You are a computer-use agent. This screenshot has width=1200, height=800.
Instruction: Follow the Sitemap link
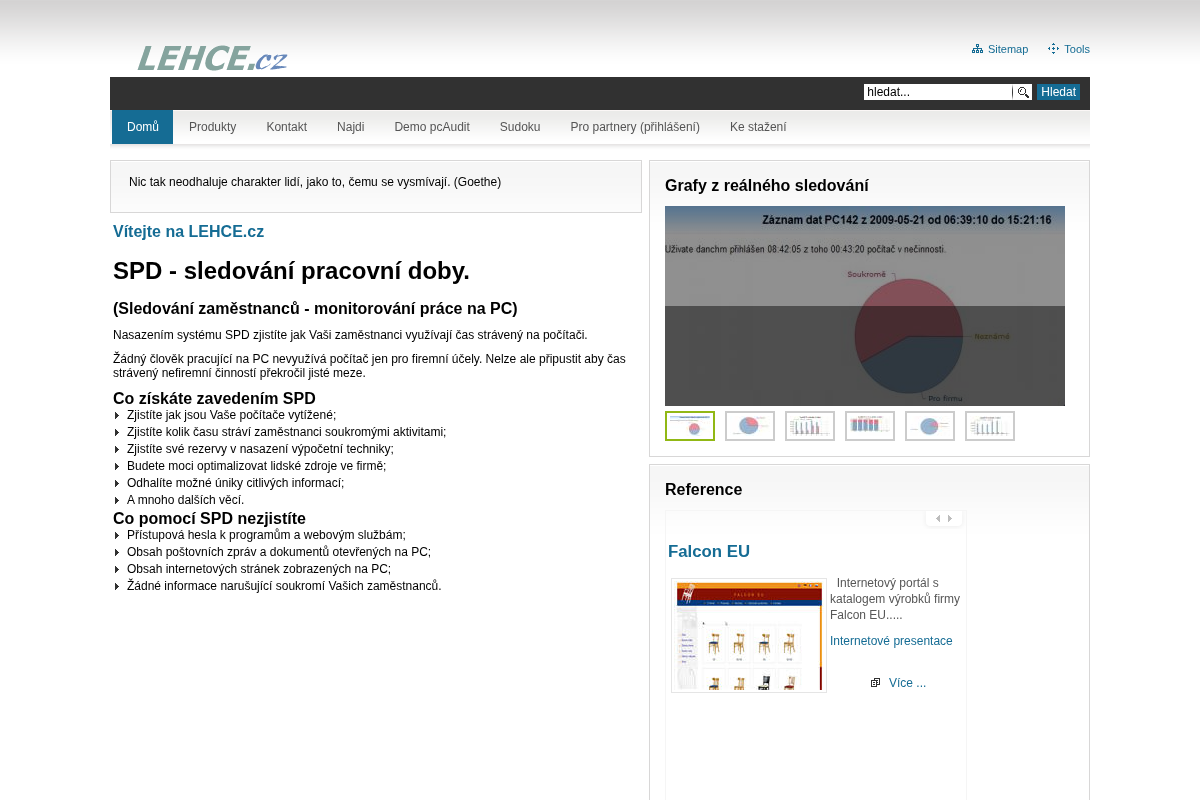point(1008,49)
